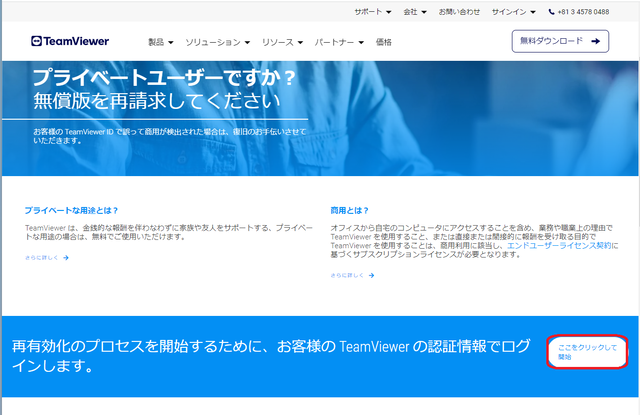Click the 無償版を再請求してください banner text
Screen dimensions: 640x415
coord(157,101)
